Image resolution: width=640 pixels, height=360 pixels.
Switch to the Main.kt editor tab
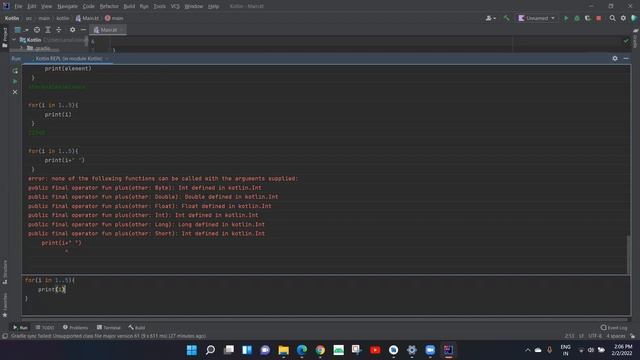point(107,30)
